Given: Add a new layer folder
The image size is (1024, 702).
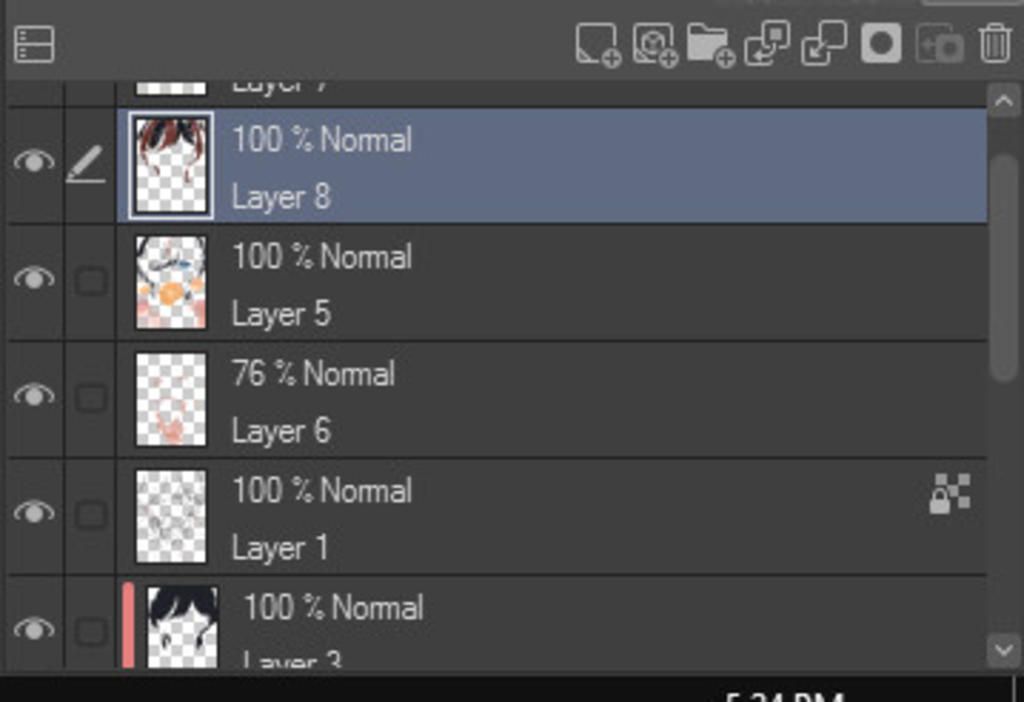Looking at the screenshot, I should (x=711, y=45).
